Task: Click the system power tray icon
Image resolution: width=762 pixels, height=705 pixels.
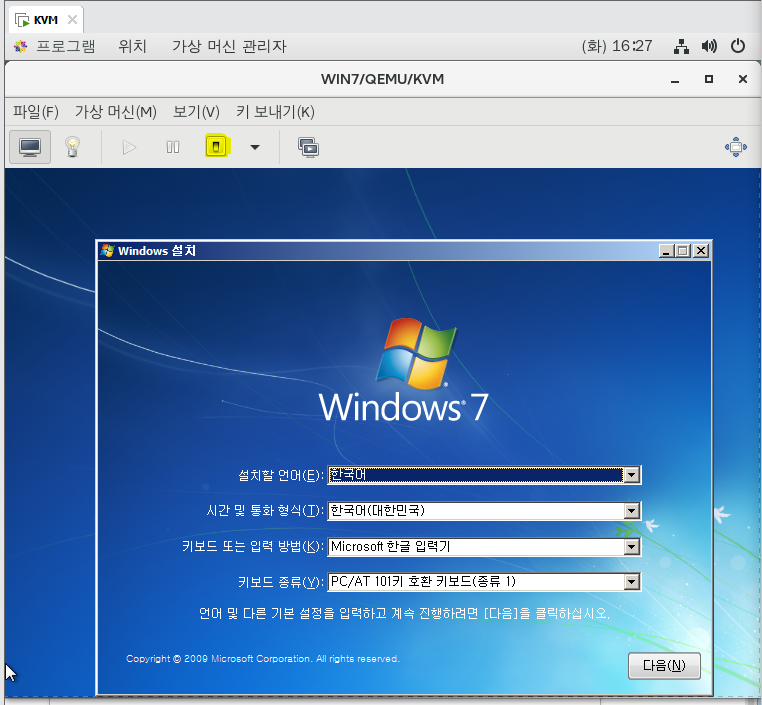Action: click(x=738, y=46)
